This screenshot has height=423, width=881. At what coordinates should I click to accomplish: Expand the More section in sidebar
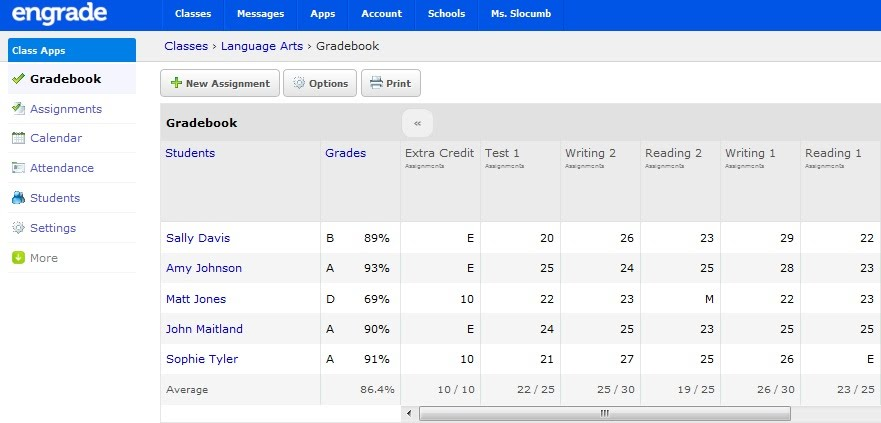[44, 258]
